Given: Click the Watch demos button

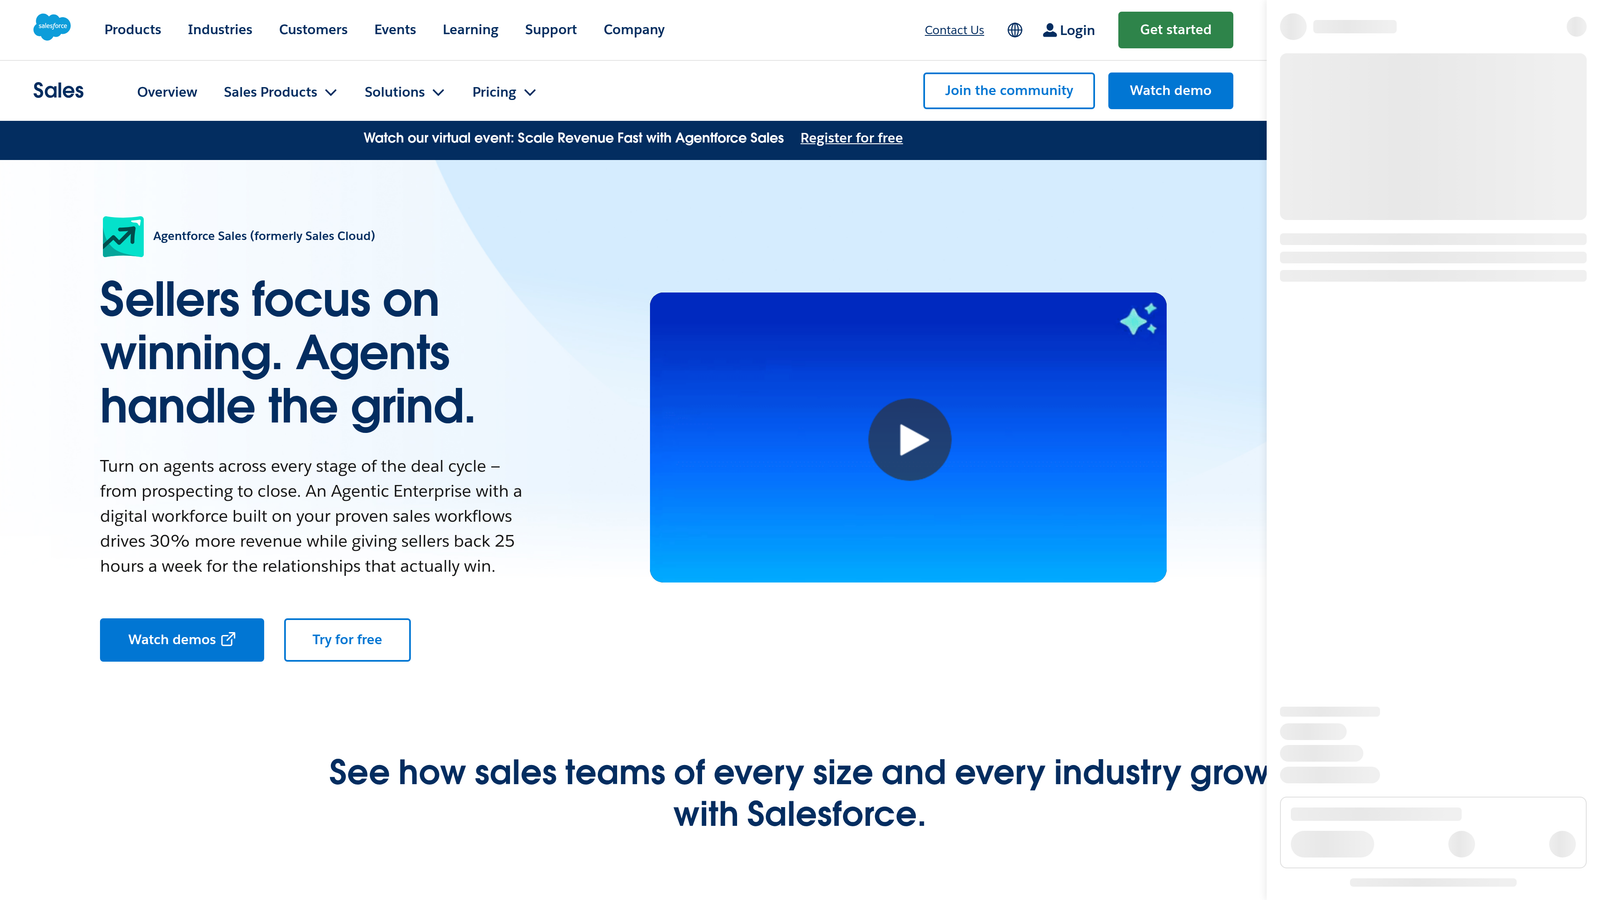Looking at the screenshot, I should (182, 640).
